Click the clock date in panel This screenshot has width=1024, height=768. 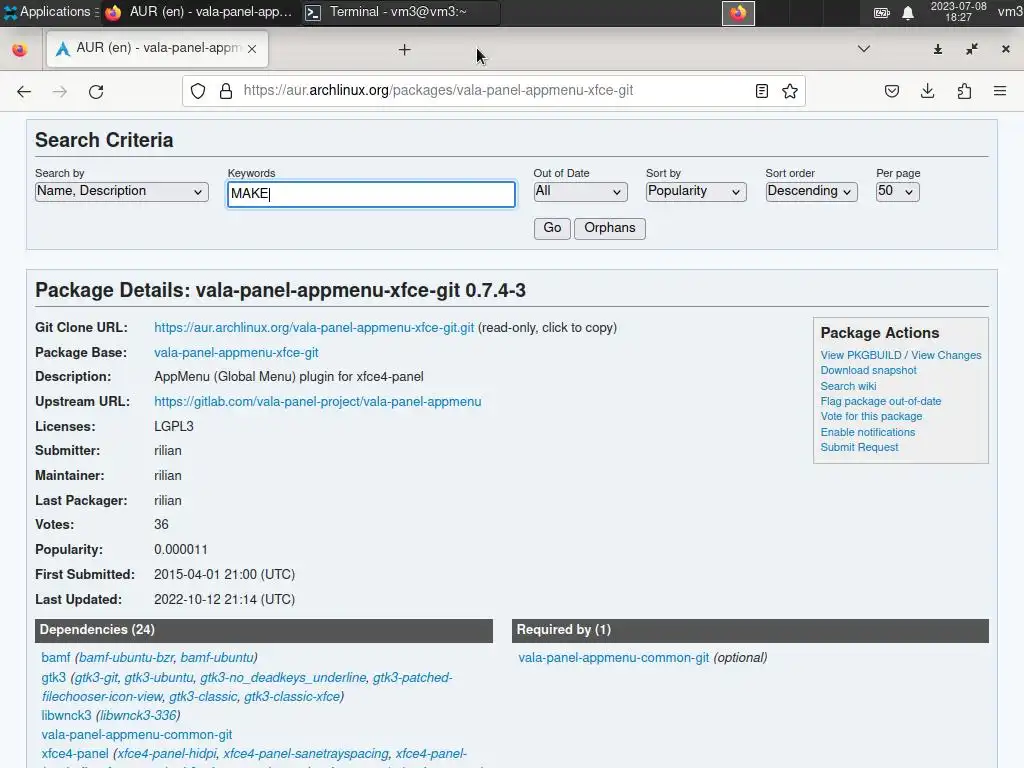[x=958, y=12]
